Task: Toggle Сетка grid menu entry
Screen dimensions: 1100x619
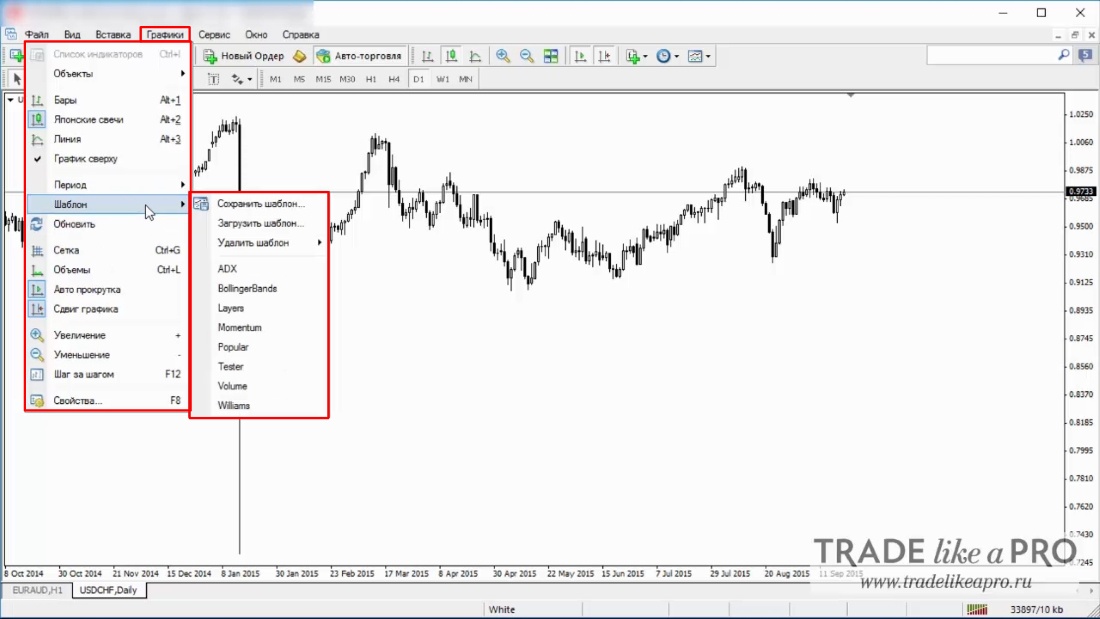Action: point(107,251)
